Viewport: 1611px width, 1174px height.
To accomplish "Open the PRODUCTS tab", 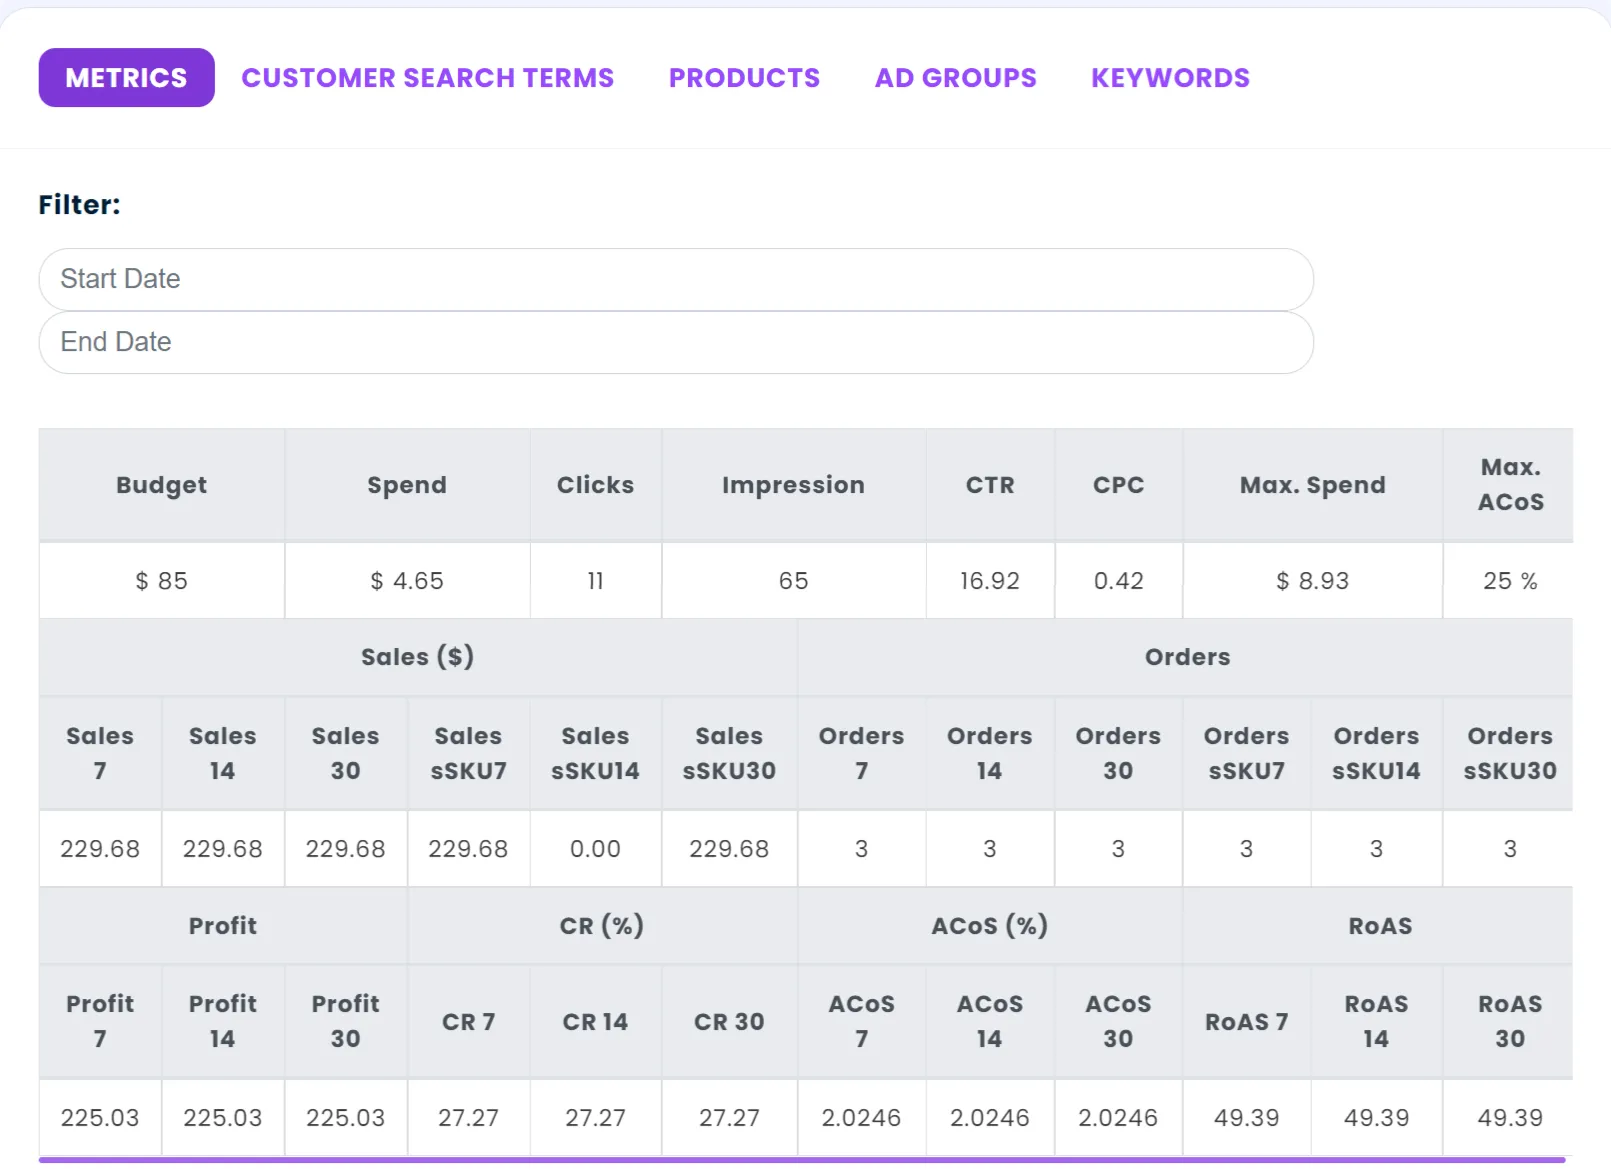I will coord(744,77).
